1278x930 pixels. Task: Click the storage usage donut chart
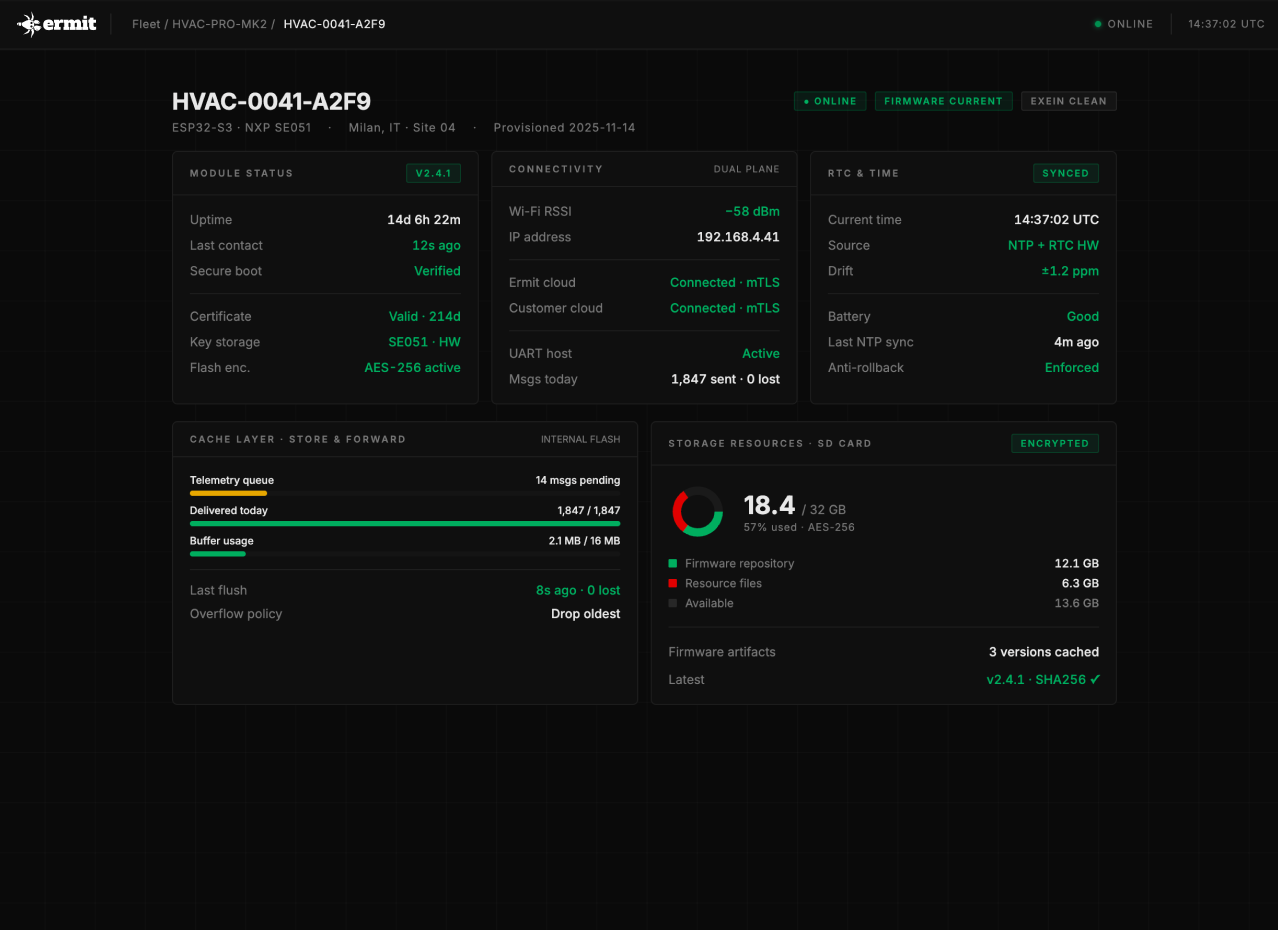coord(697,512)
